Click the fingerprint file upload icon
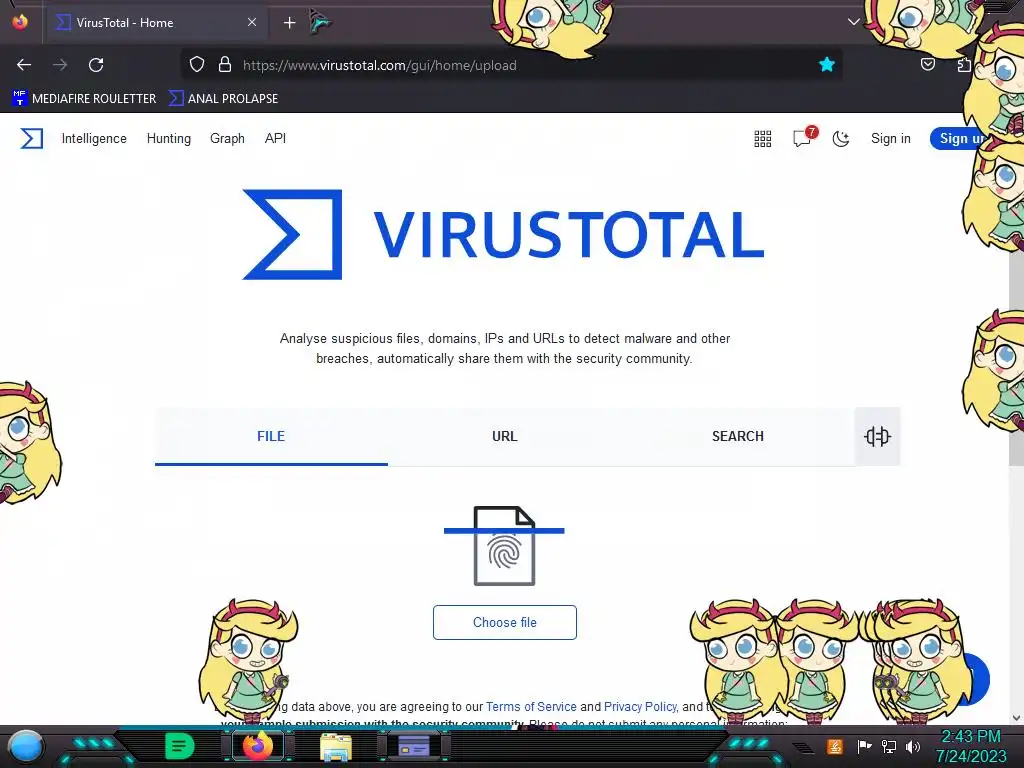The image size is (1024, 768). tap(504, 546)
